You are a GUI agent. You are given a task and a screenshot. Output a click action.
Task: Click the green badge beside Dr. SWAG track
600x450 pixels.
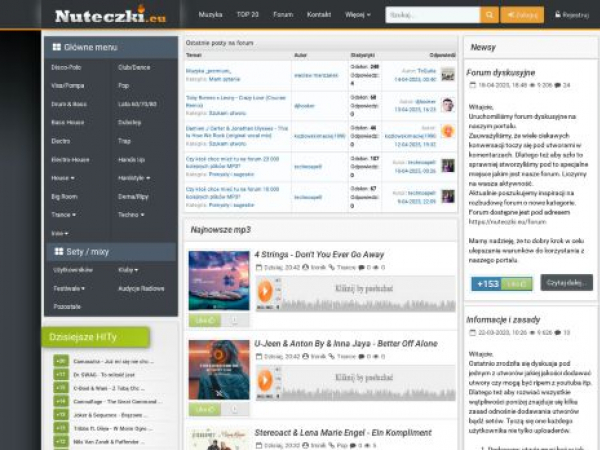tap(61, 374)
